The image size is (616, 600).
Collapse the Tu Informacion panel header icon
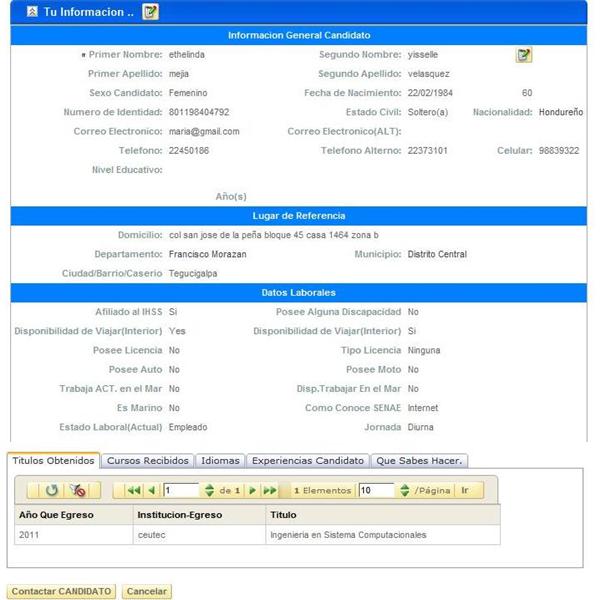[x=32, y=13]
